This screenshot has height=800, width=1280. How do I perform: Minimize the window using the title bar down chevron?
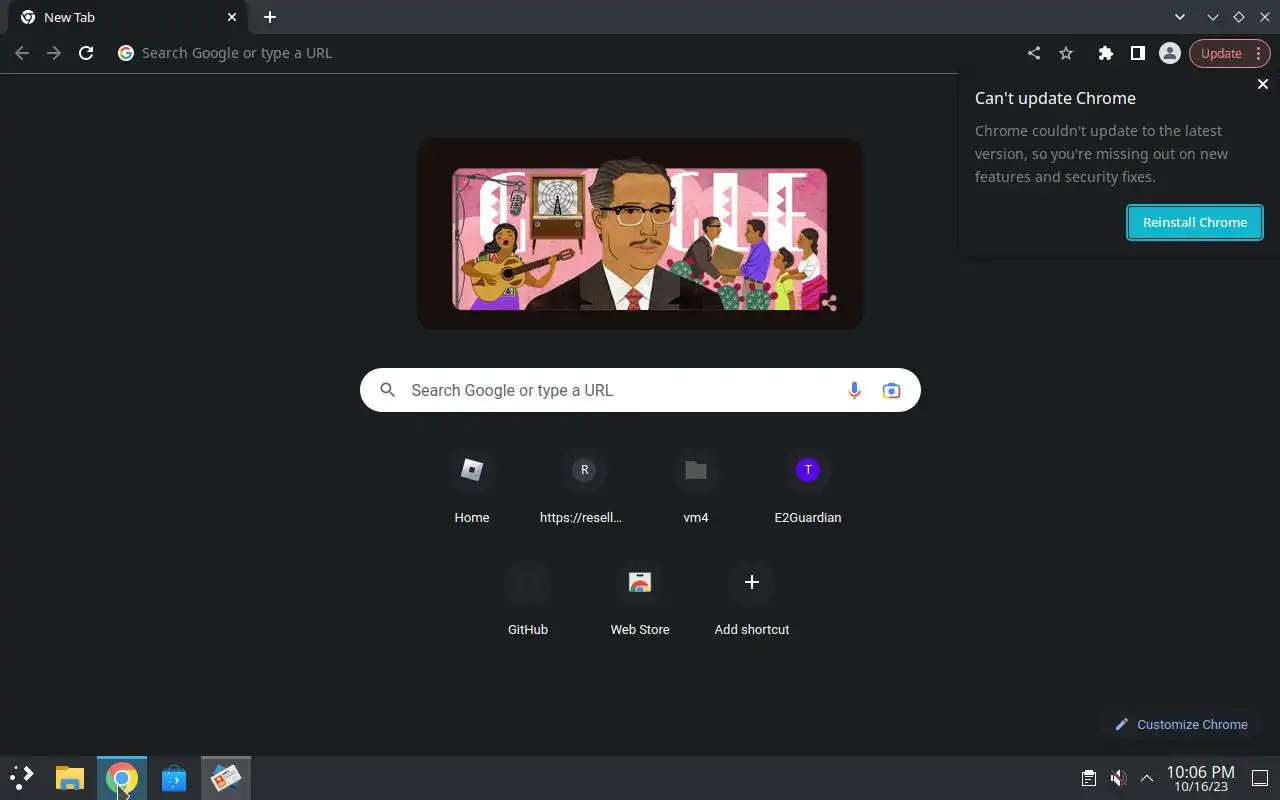pyautogui.click(x=1213, y=17)
